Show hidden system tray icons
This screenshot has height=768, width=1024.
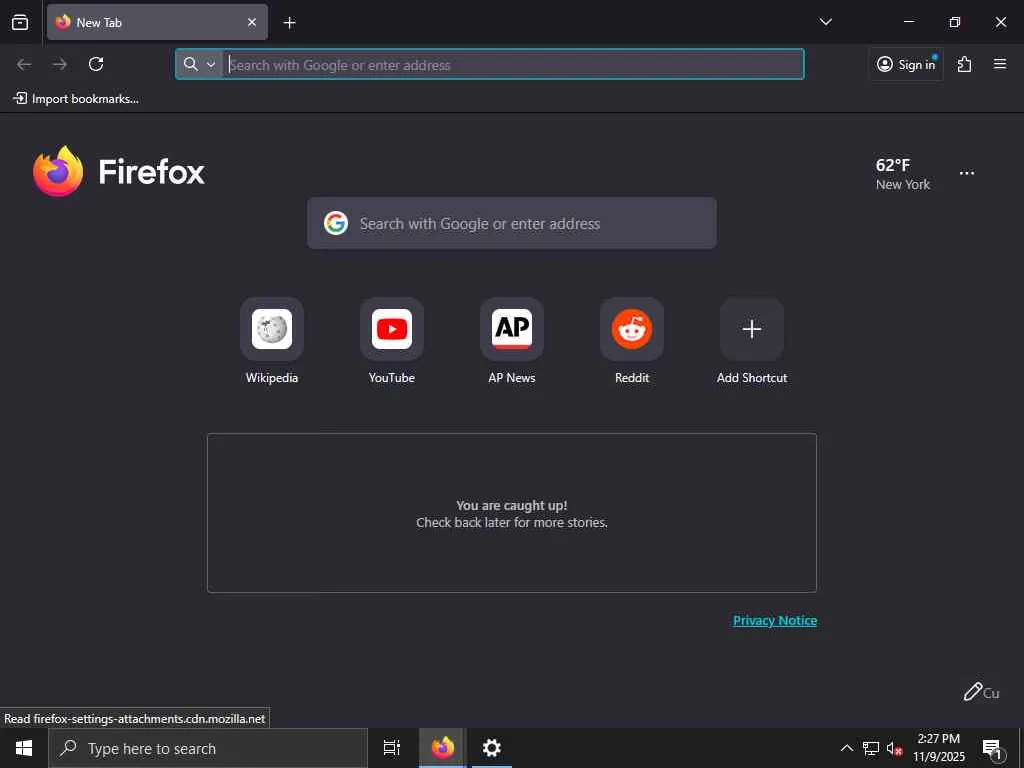point(846,748)
